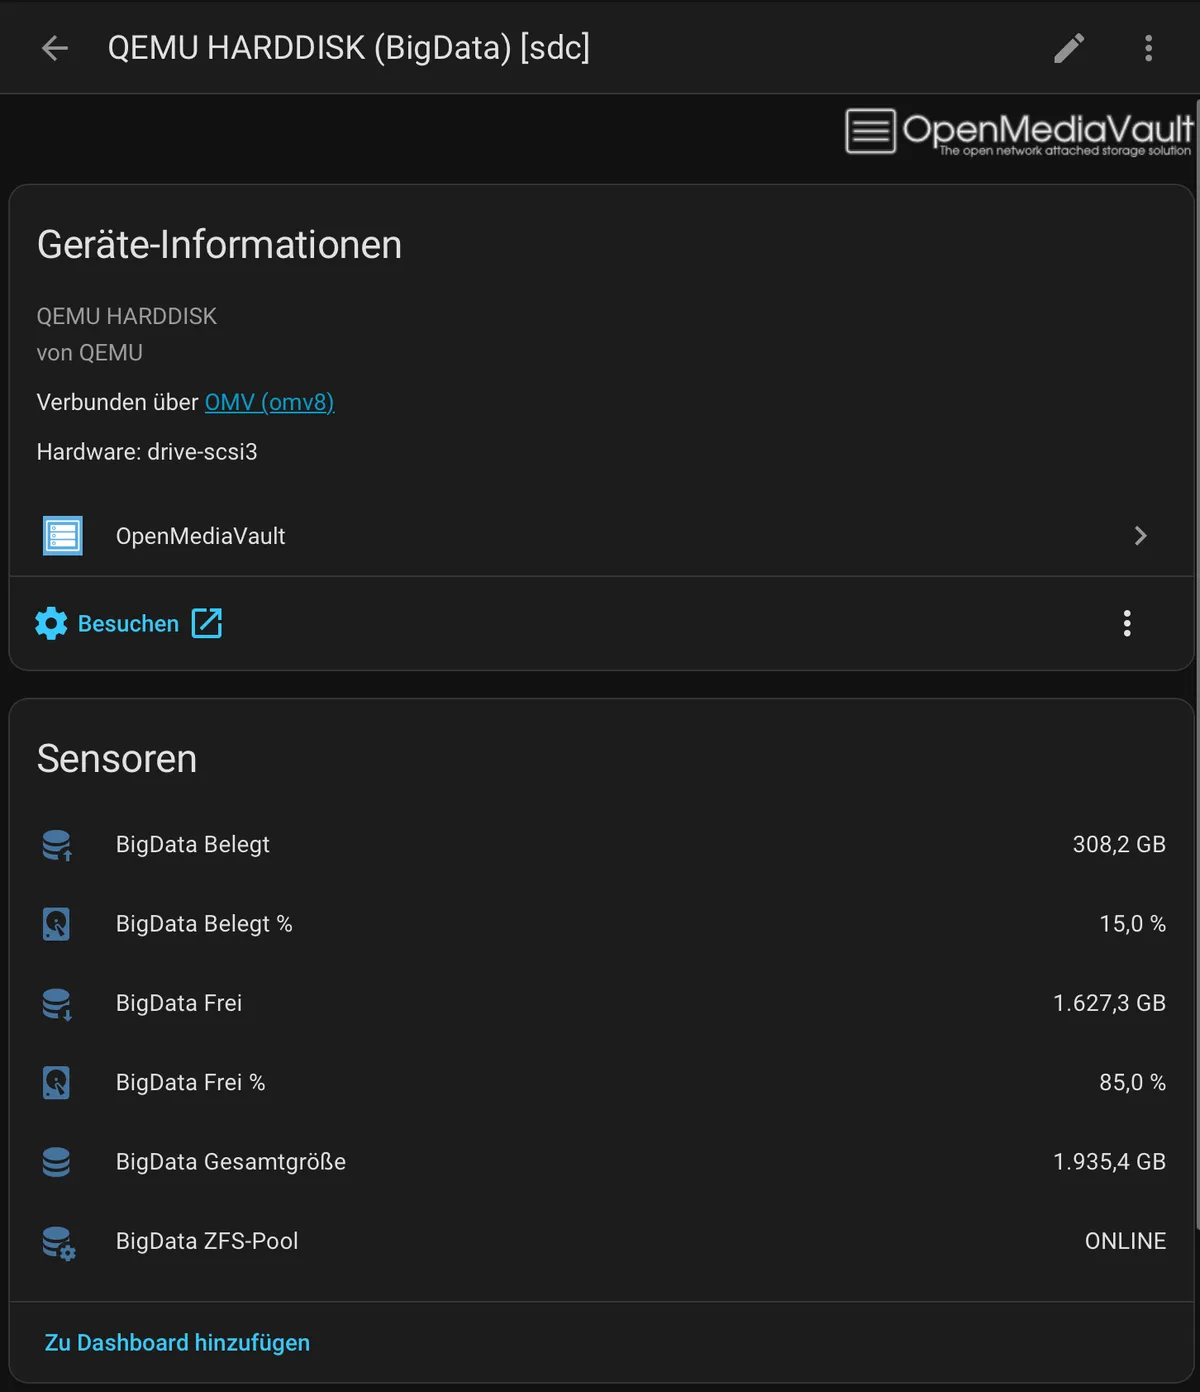Screen dimensions: 1200x1392
Task: Click the BigData Belegt % disk icon
Action: (x=57, y=924)
